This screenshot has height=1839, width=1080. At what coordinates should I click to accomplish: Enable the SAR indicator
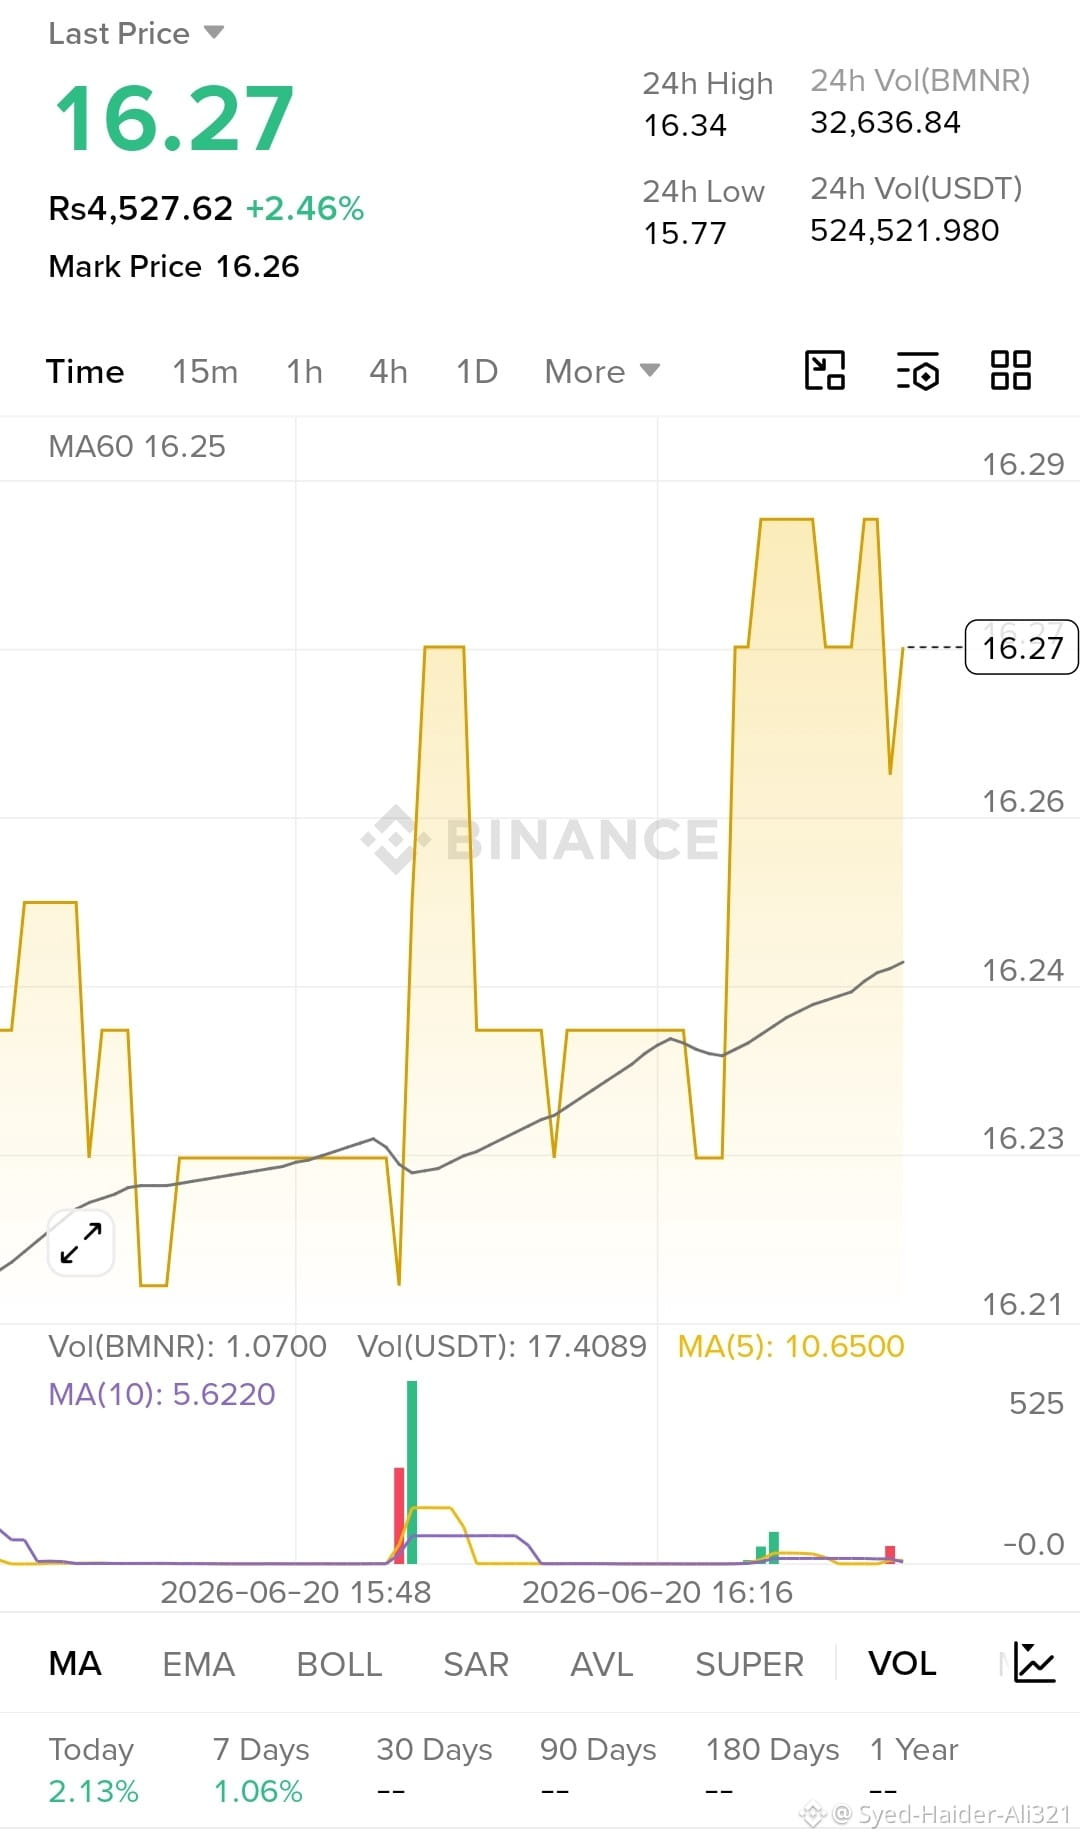[476, 1663]
